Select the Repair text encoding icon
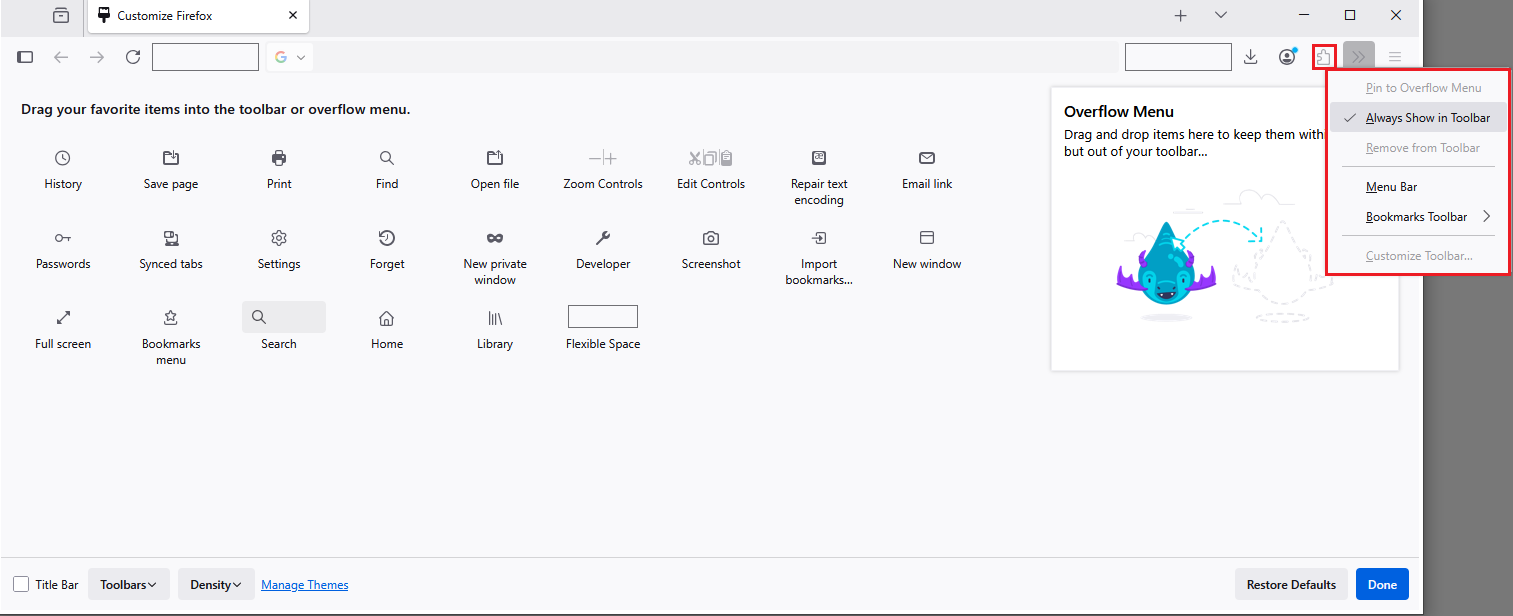1513x616 pixels. [x=819, y=158]
